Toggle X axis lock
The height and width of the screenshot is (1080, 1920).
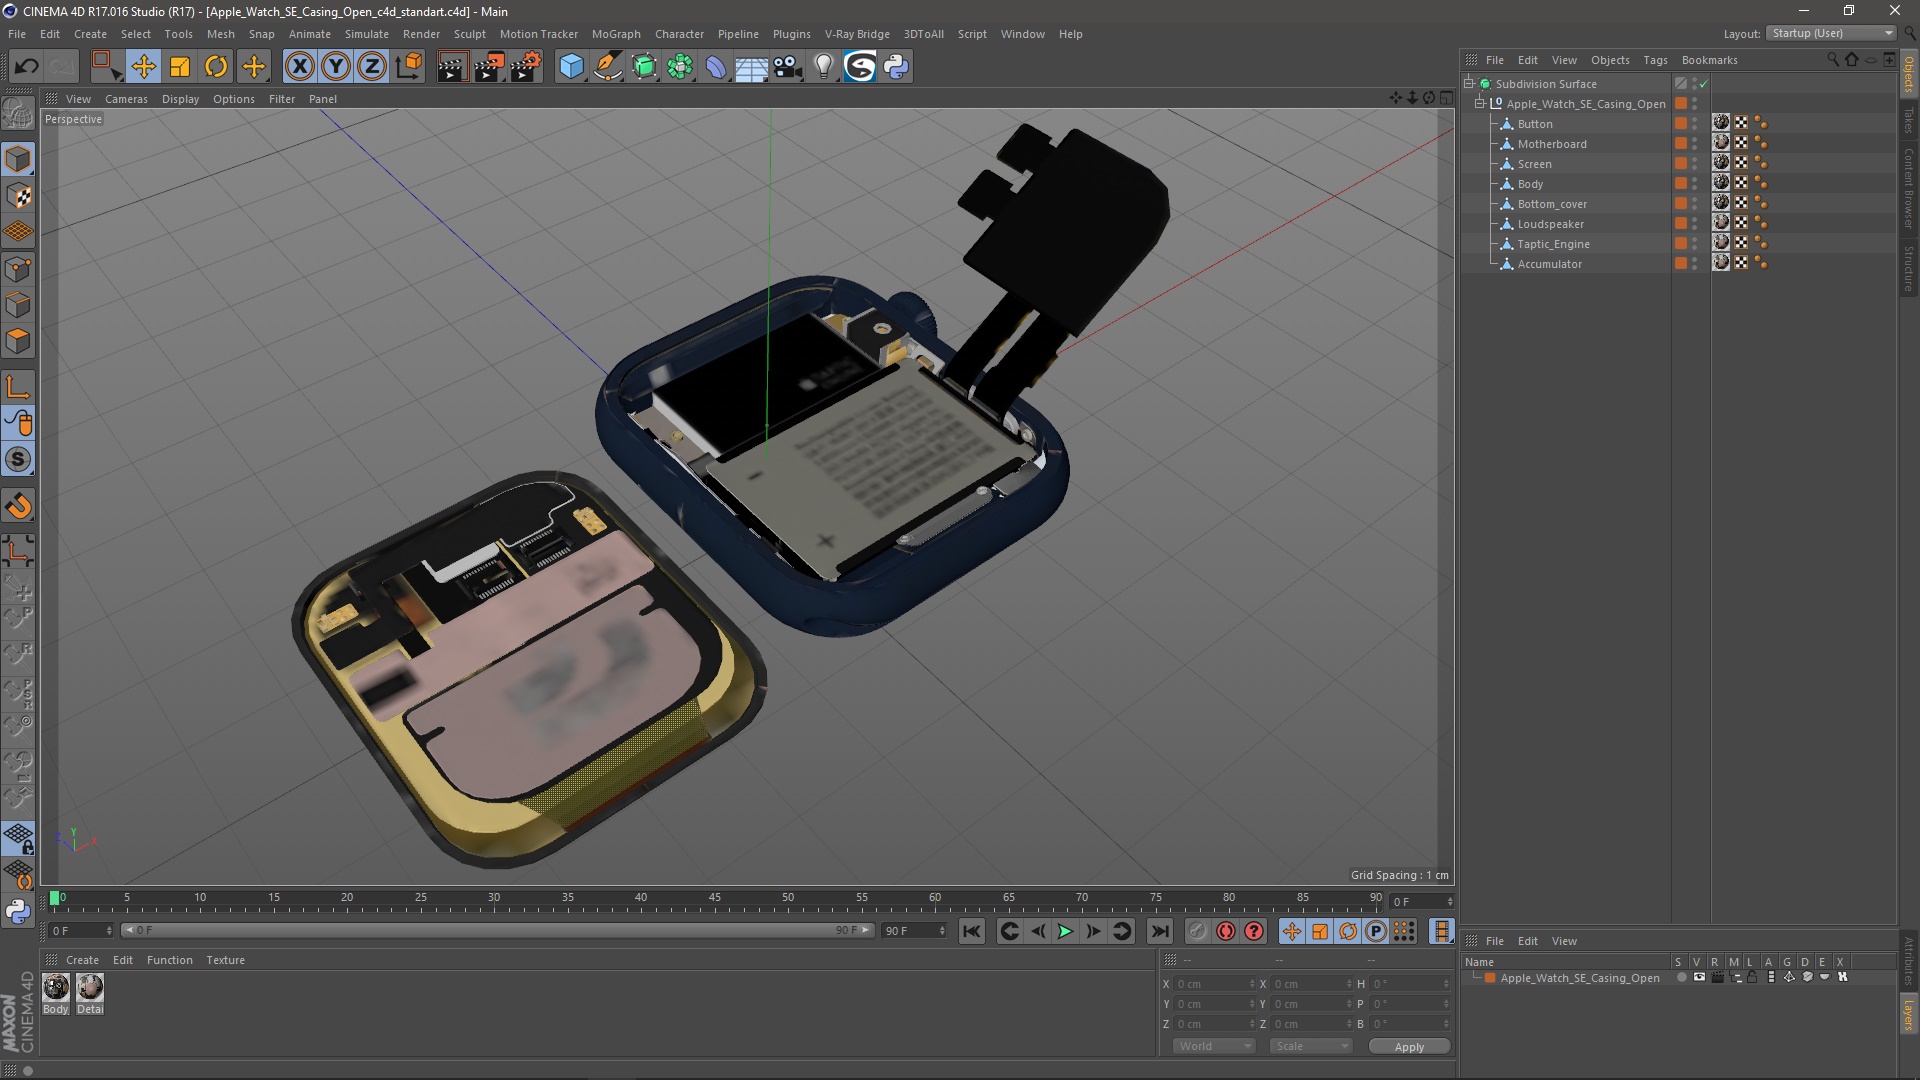coord(299,67)
